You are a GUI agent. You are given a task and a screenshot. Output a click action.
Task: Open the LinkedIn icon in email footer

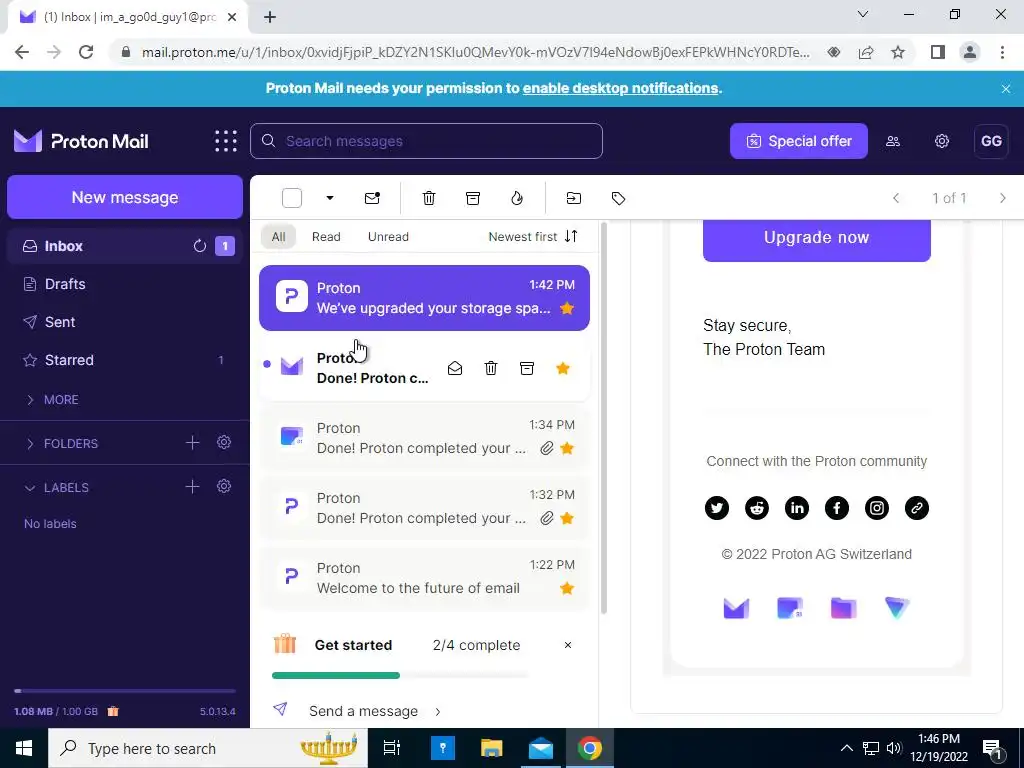(x=797, y=508)
